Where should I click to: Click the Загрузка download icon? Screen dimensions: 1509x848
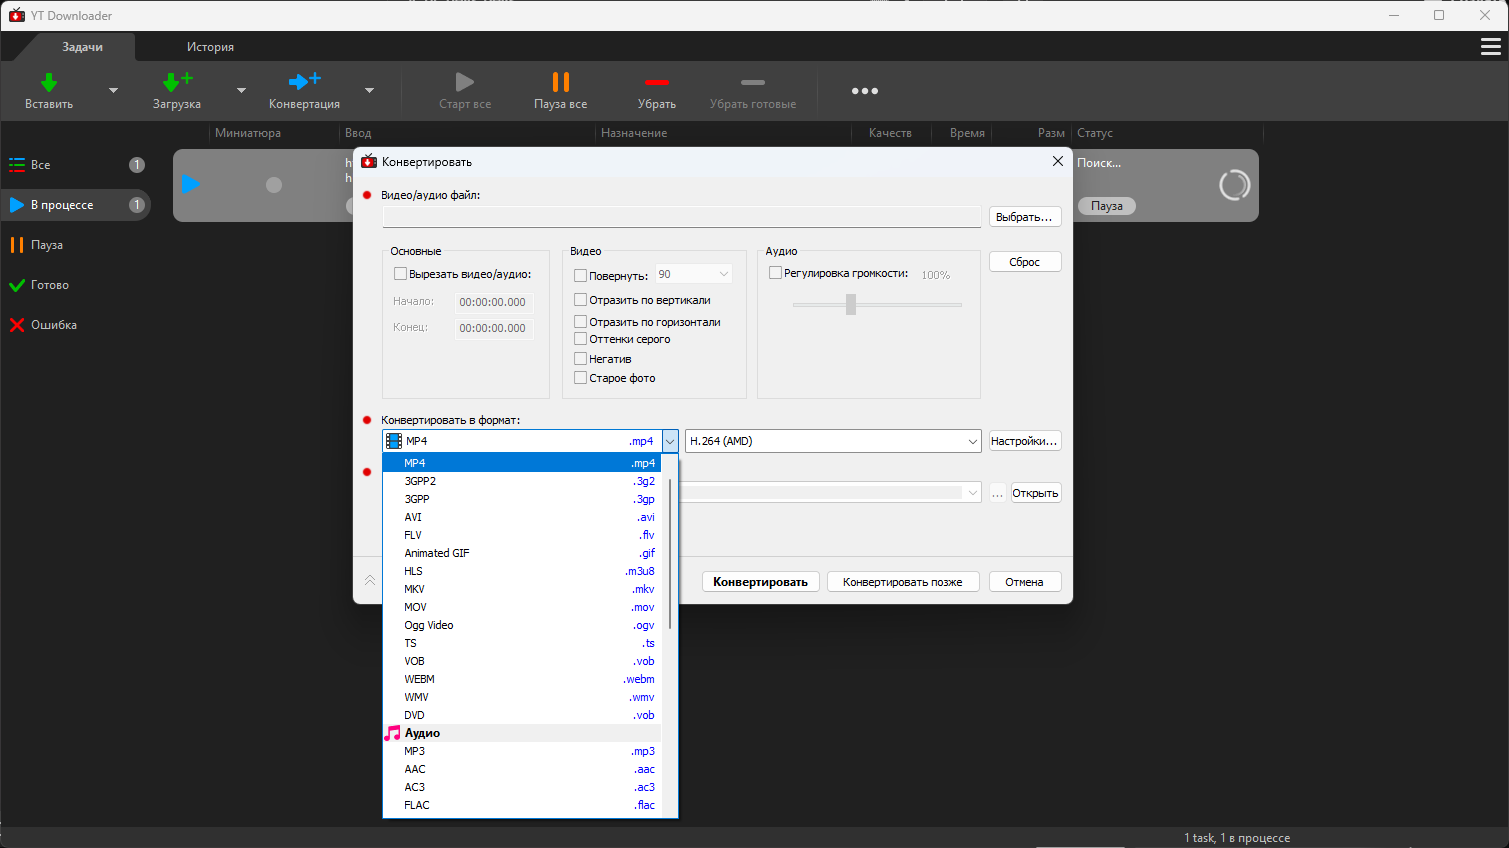(x=176, y=83)
